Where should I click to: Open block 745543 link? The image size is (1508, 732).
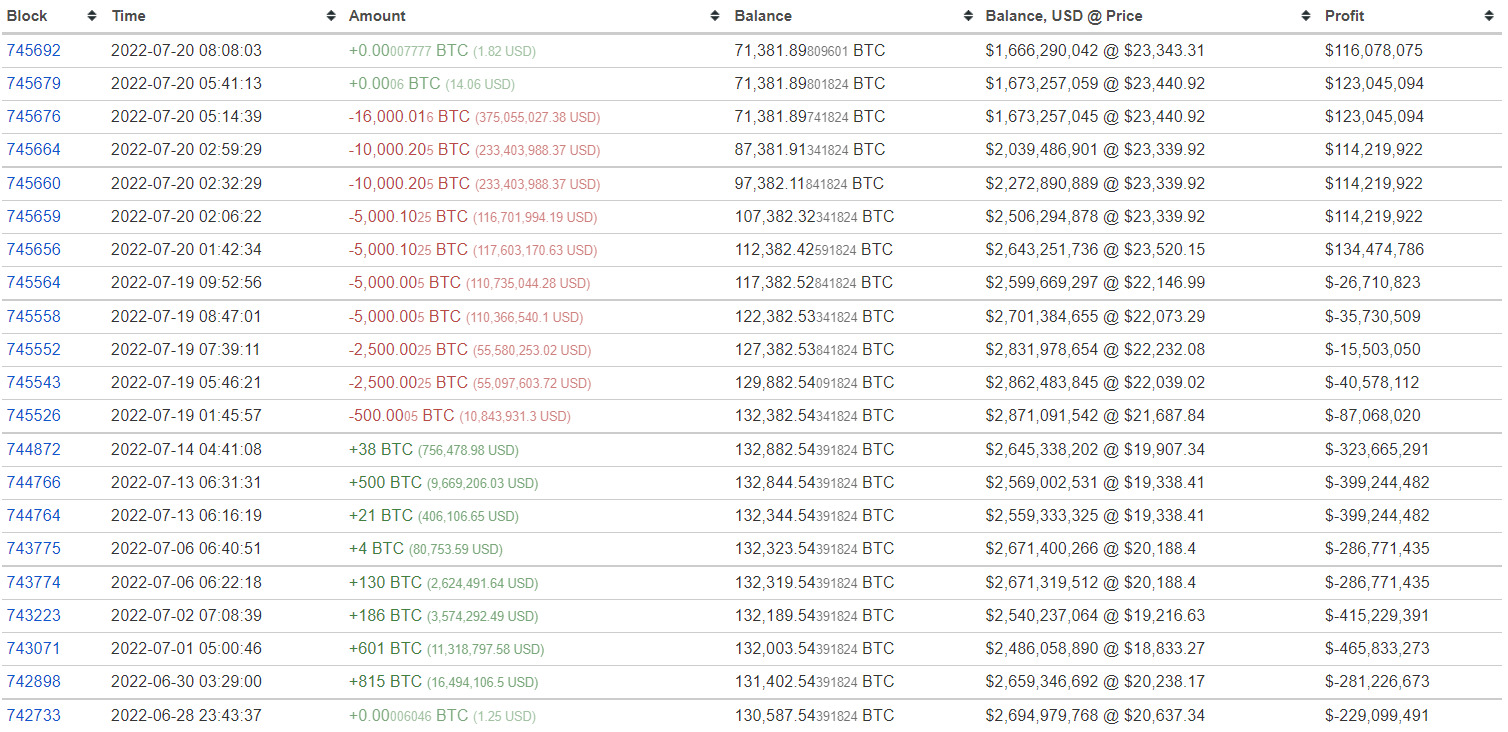point(33,383)
